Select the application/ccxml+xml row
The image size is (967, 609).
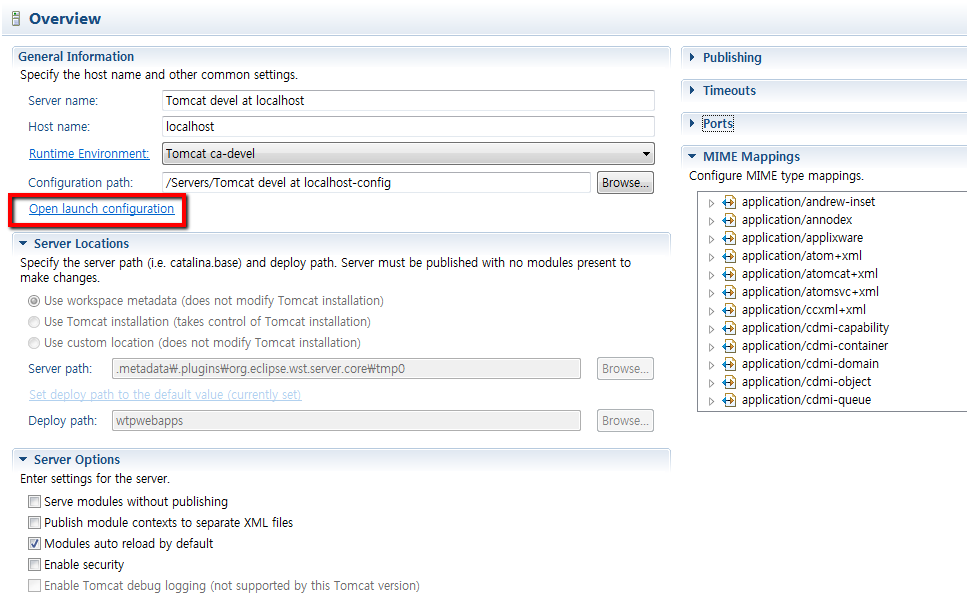(804, 310)
